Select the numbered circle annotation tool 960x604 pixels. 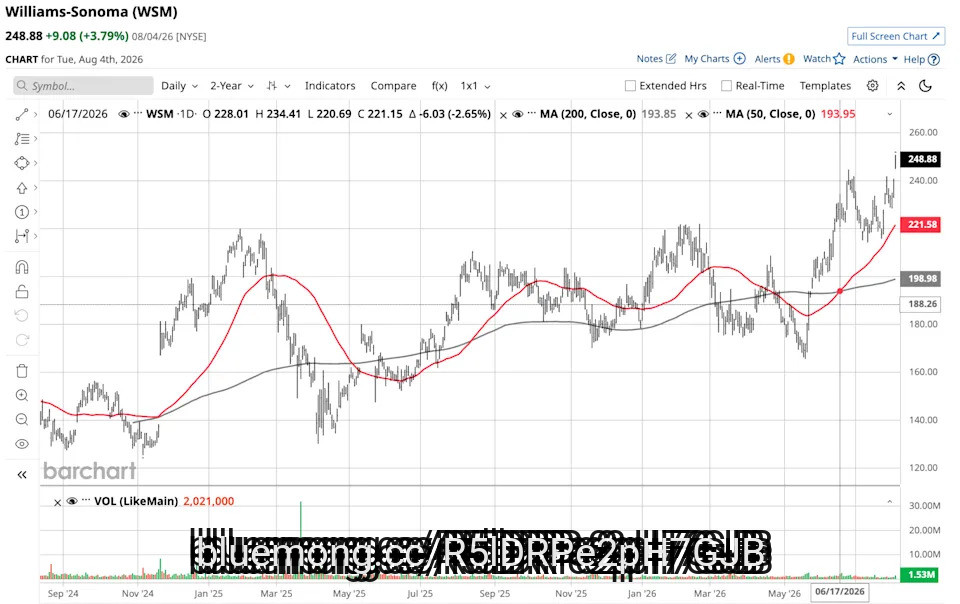click(21, 212)
